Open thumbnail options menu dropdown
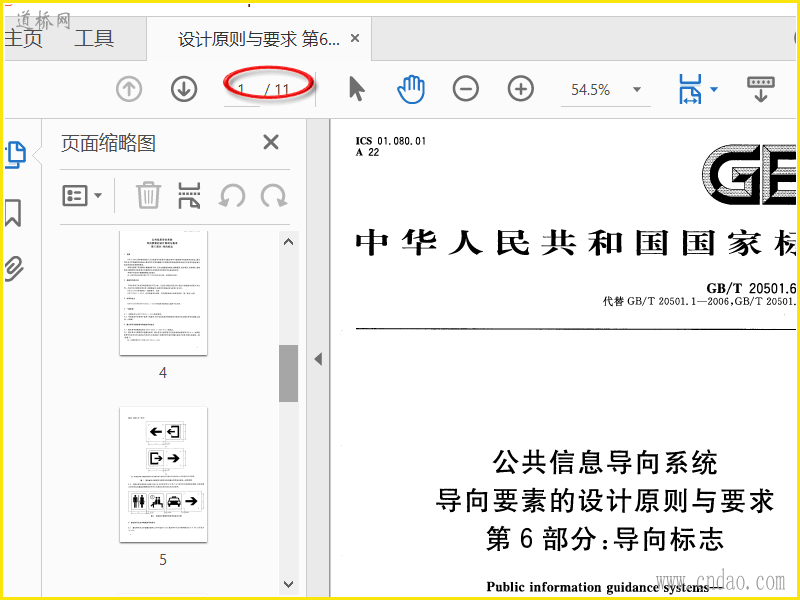800x600 pixels. 82,195
